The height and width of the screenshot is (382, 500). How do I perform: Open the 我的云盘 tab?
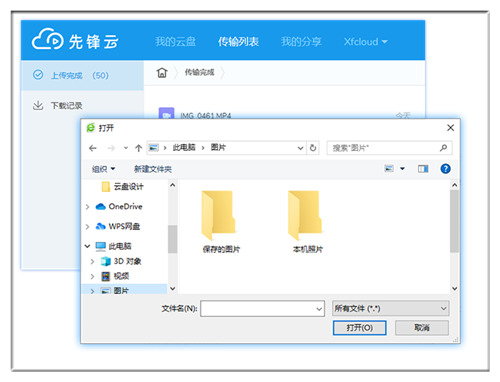(x=175, y=42)
